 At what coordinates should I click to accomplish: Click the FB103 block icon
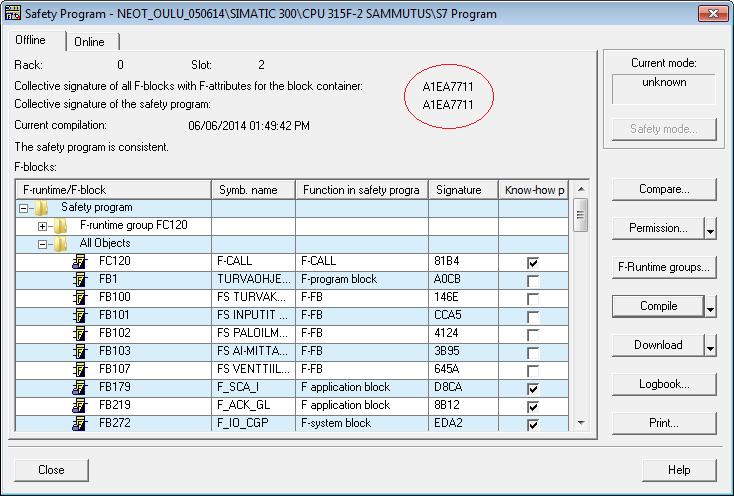[x=80, y=351]
